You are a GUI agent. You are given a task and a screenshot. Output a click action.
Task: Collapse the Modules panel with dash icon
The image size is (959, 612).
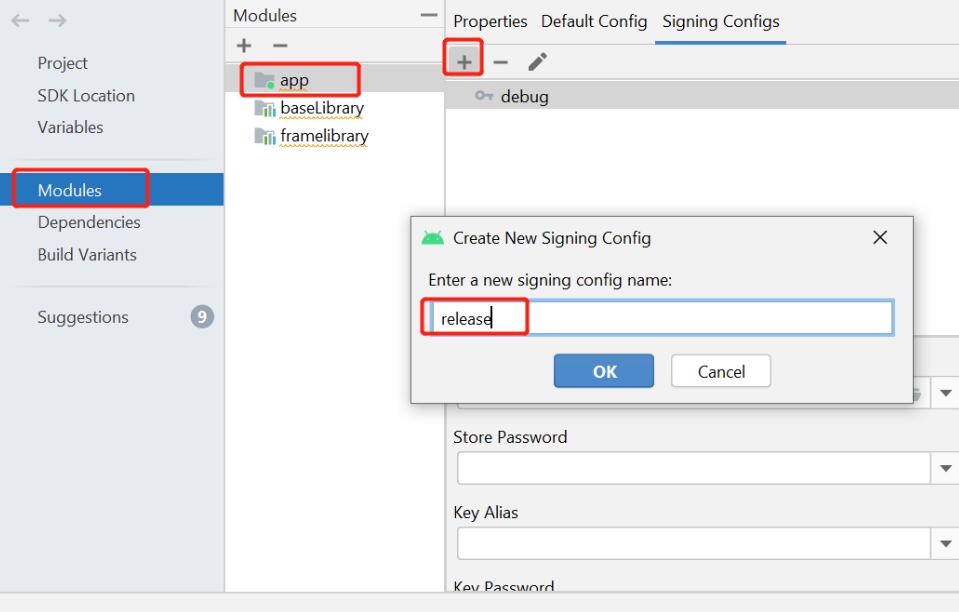tap(429, 15)
